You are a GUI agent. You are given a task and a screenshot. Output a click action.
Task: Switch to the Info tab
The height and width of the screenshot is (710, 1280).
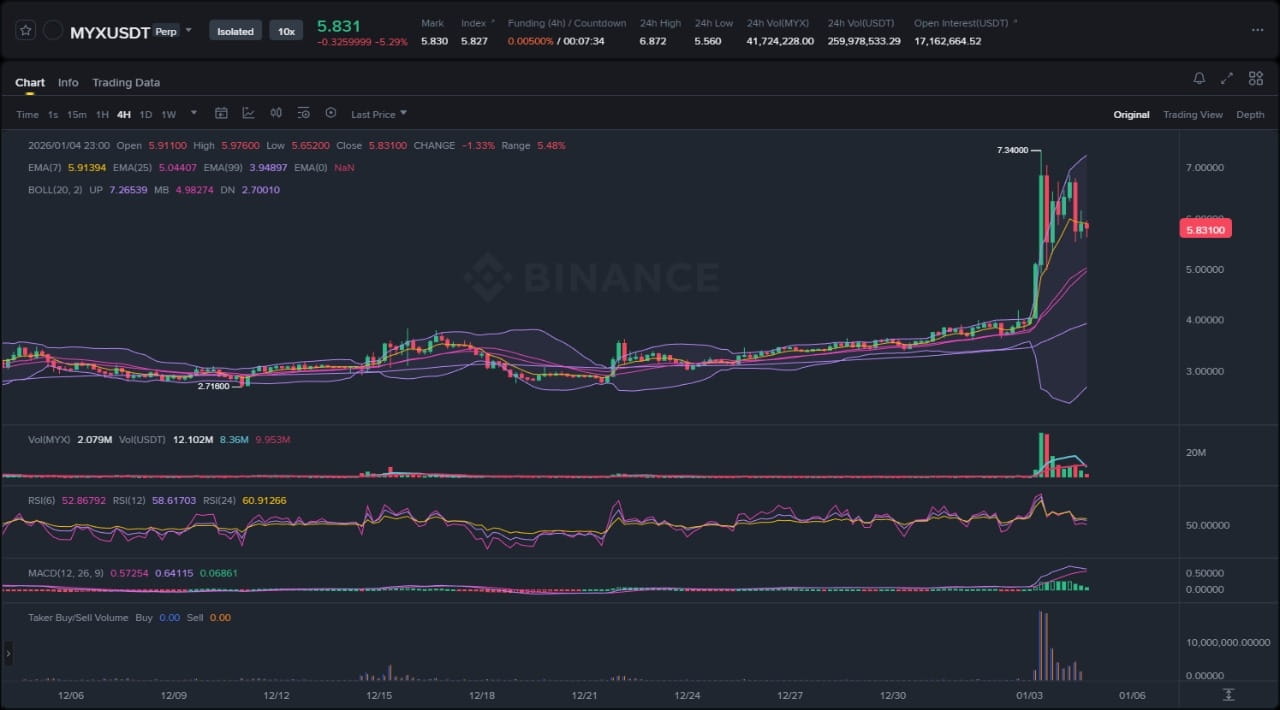[68, 83]
